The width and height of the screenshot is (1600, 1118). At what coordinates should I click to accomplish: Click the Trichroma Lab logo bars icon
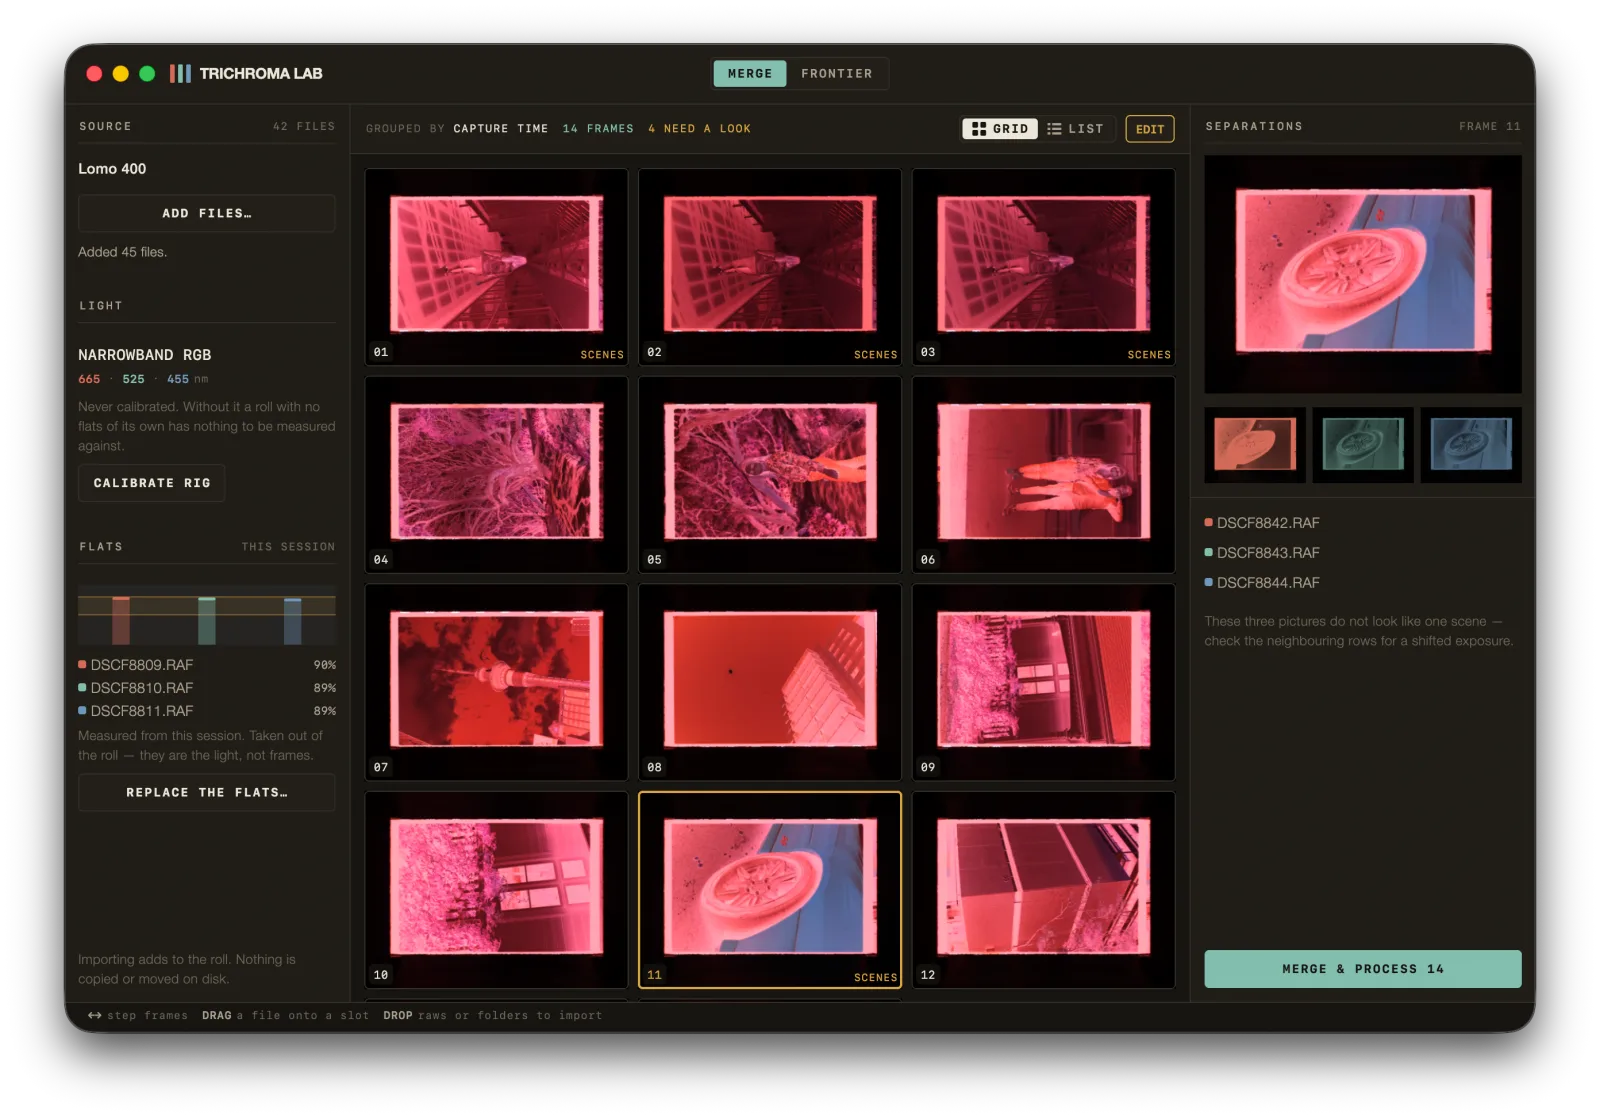point(180,73)
